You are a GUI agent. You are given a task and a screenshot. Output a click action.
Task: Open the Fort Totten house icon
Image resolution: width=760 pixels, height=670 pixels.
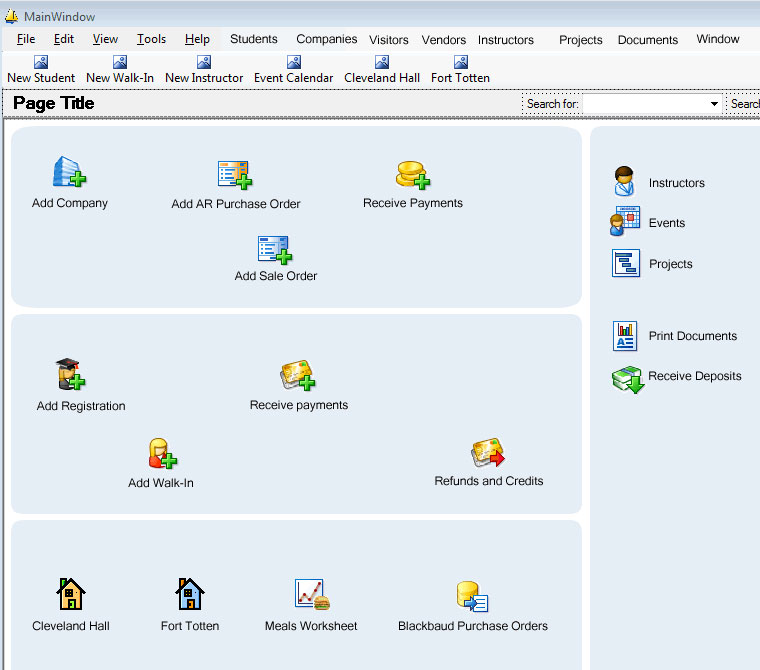click(x=190, y=593)
